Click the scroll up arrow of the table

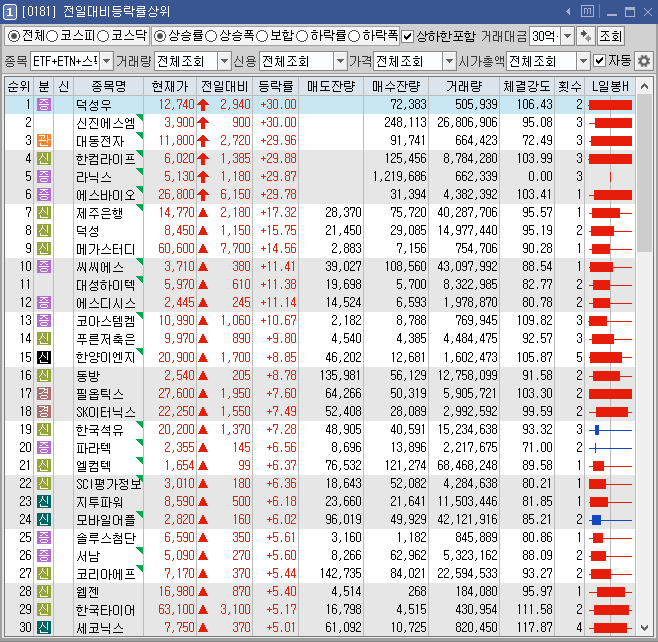click(x=644, y=86)
